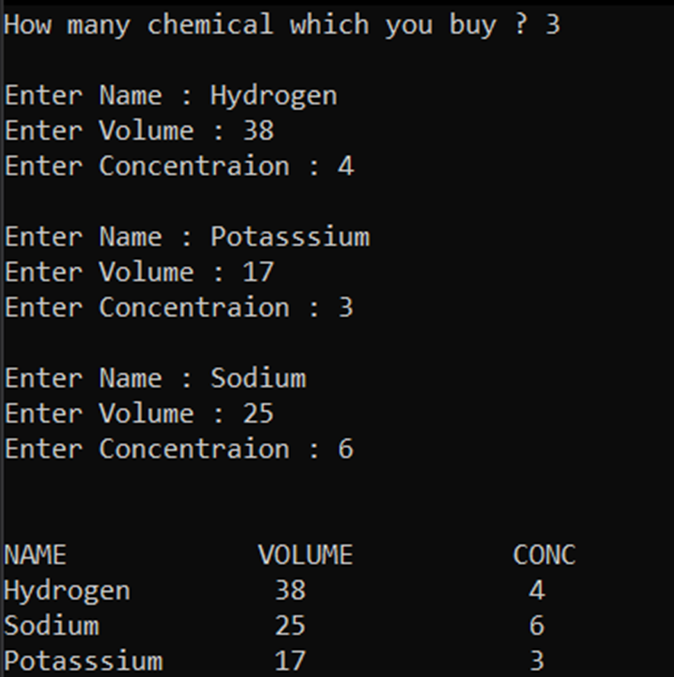This screenshot has width=674, height=677.
Task: Click the volume value 38 after prompt
Action: click(258, 131)
